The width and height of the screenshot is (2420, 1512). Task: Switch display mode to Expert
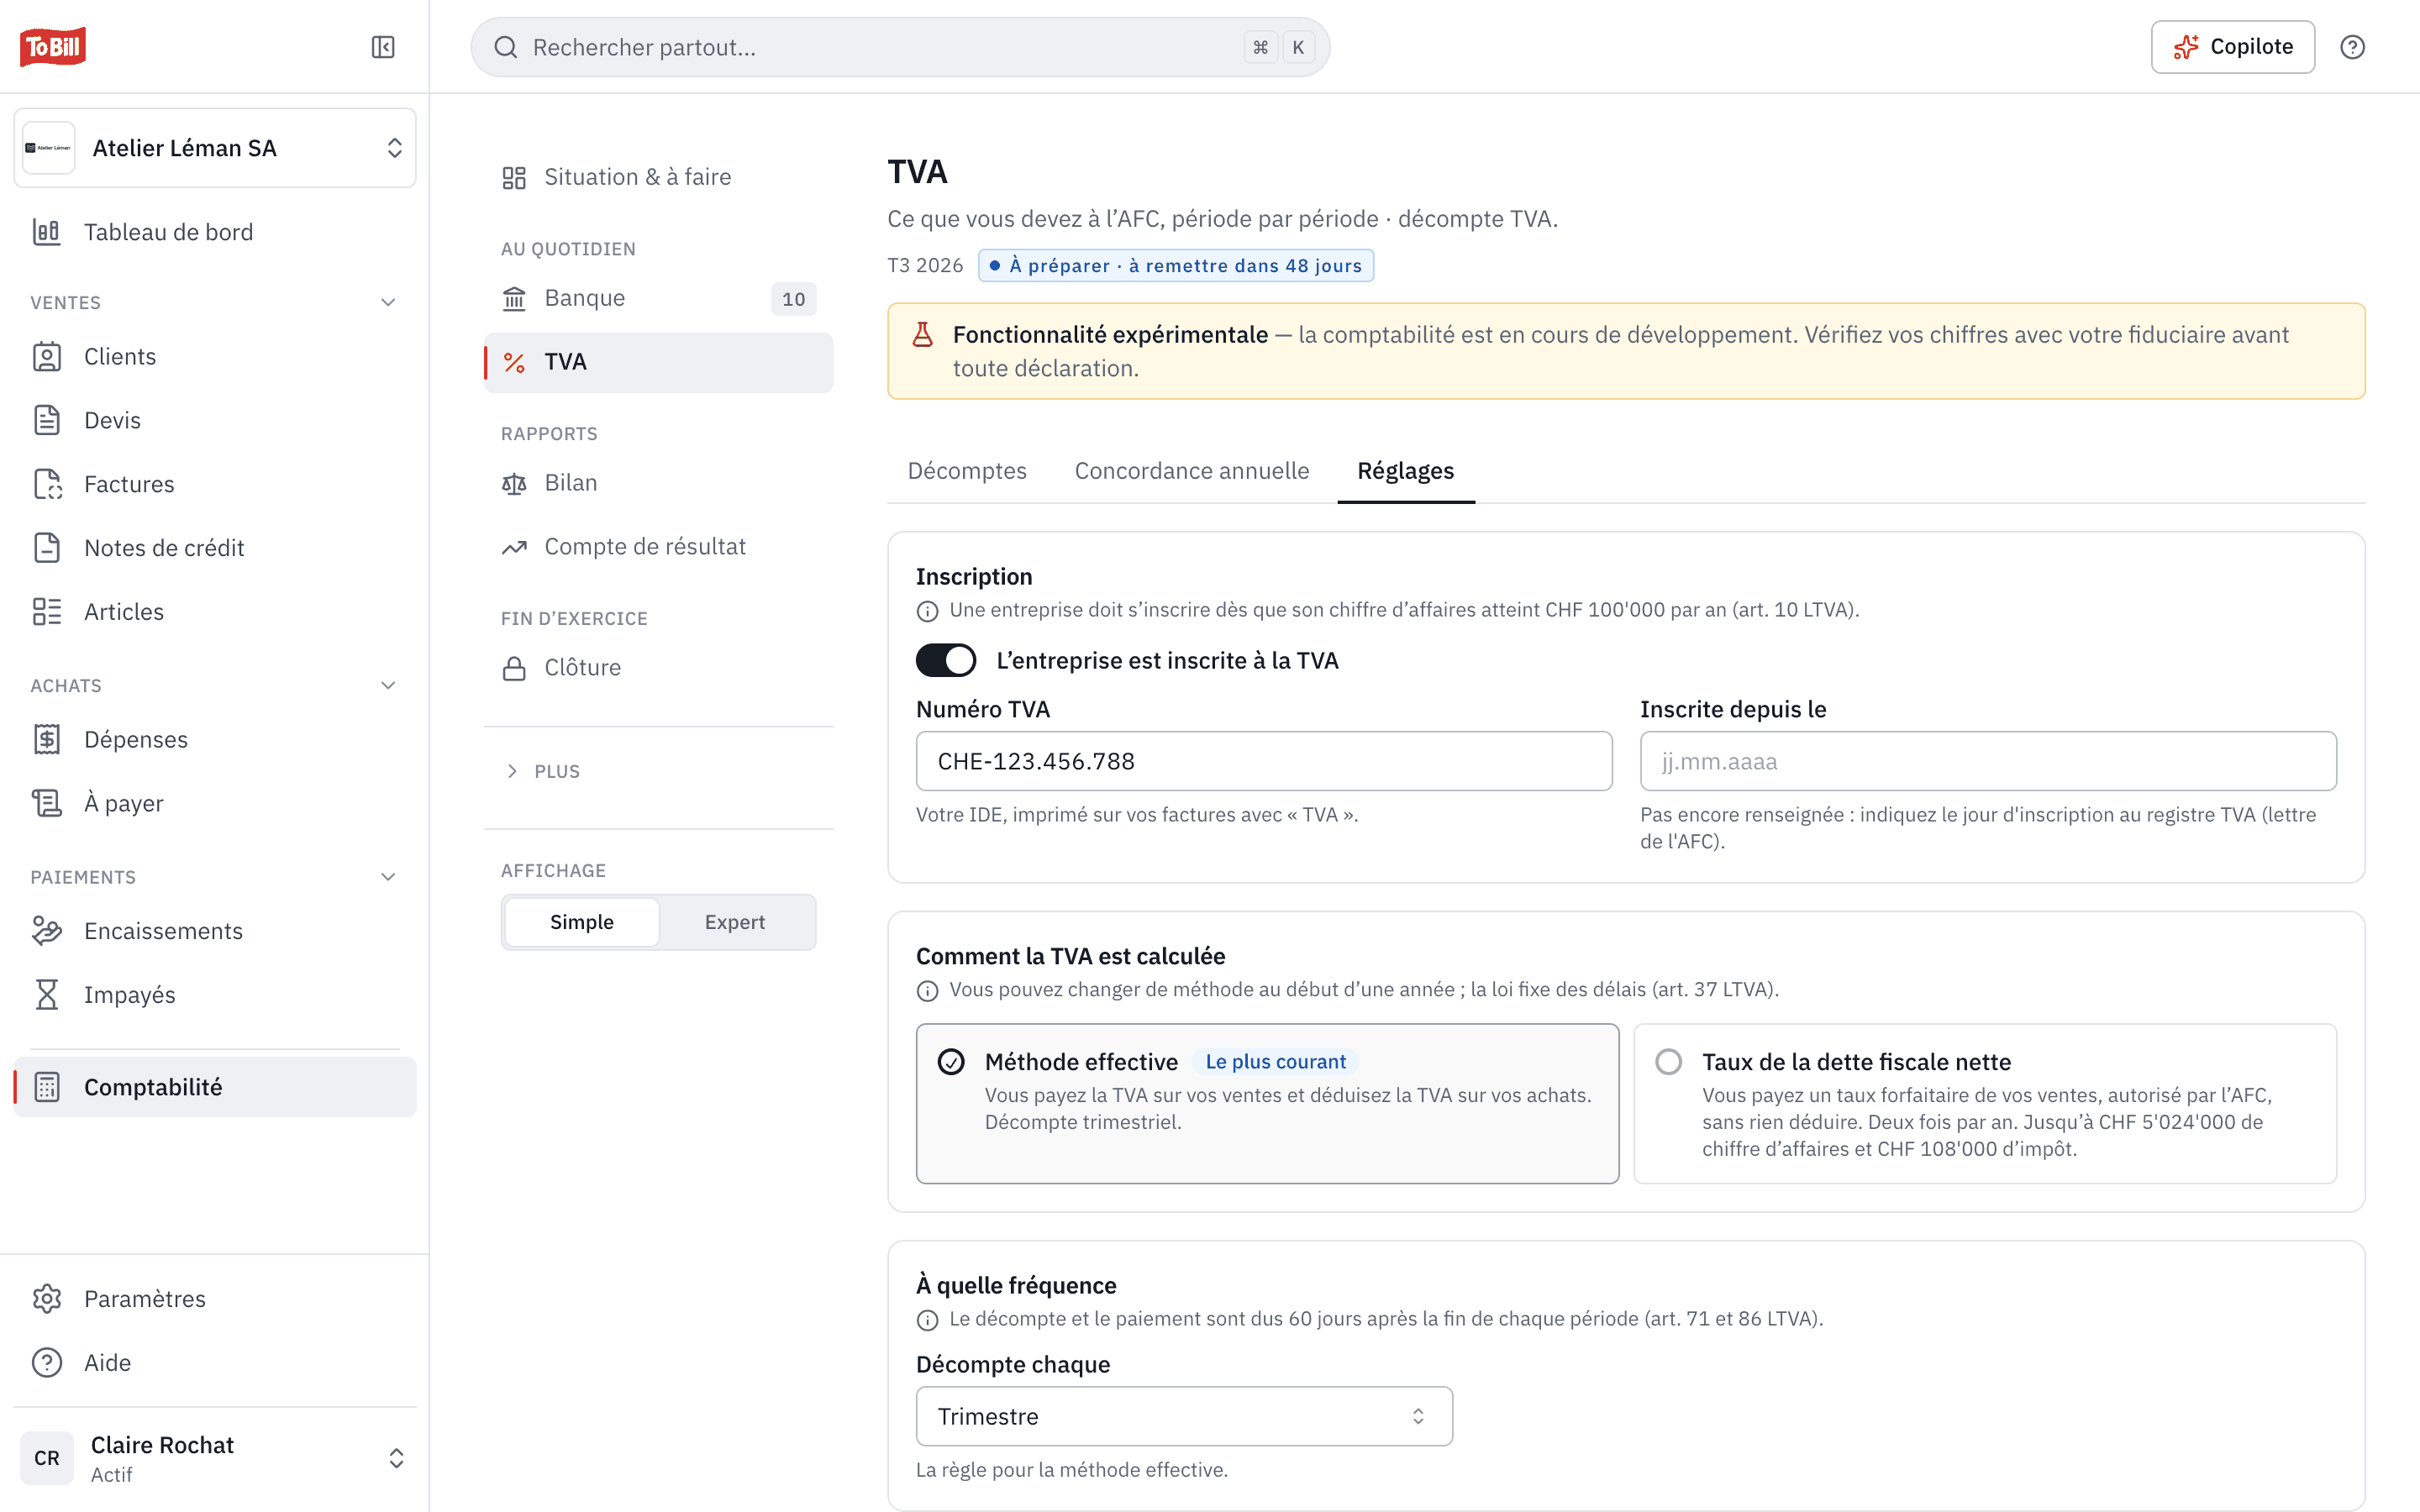[x=735, y=922]
